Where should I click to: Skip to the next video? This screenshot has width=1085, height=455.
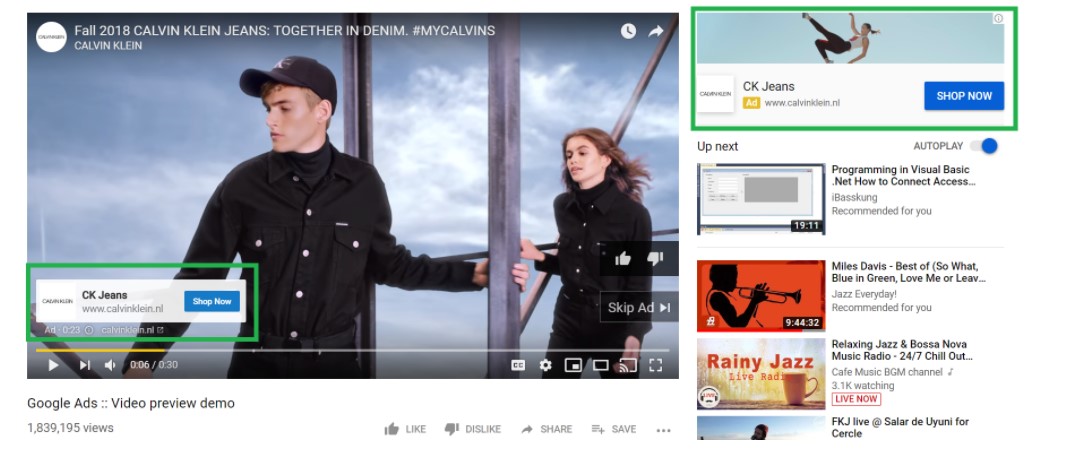(x=84, y=365)
